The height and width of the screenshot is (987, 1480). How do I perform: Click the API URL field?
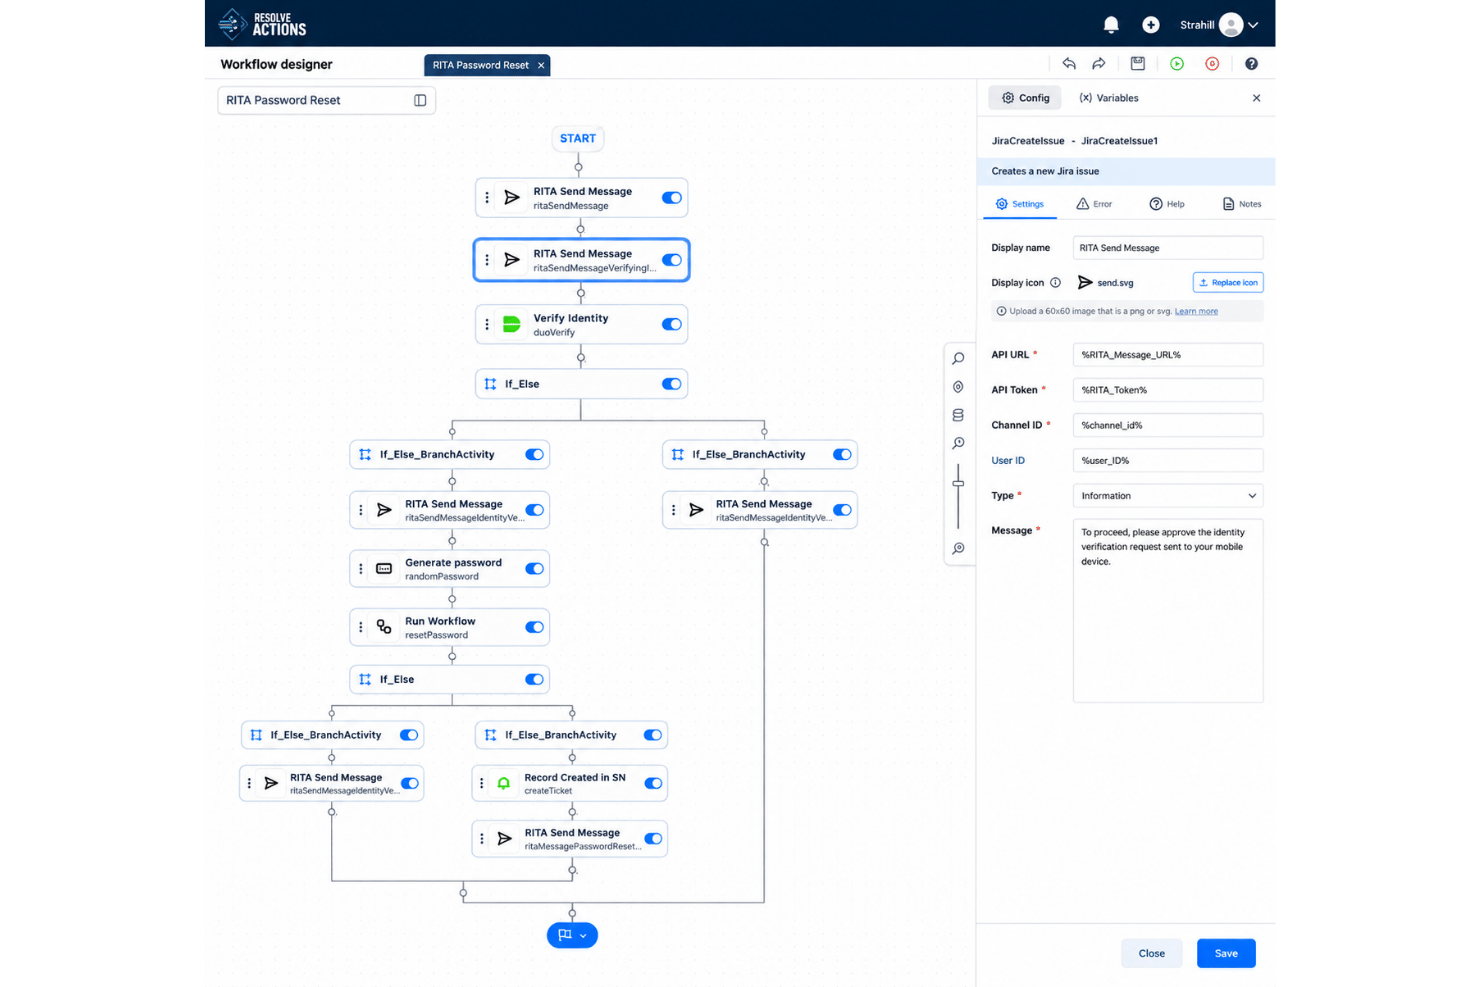point(1167,355)
